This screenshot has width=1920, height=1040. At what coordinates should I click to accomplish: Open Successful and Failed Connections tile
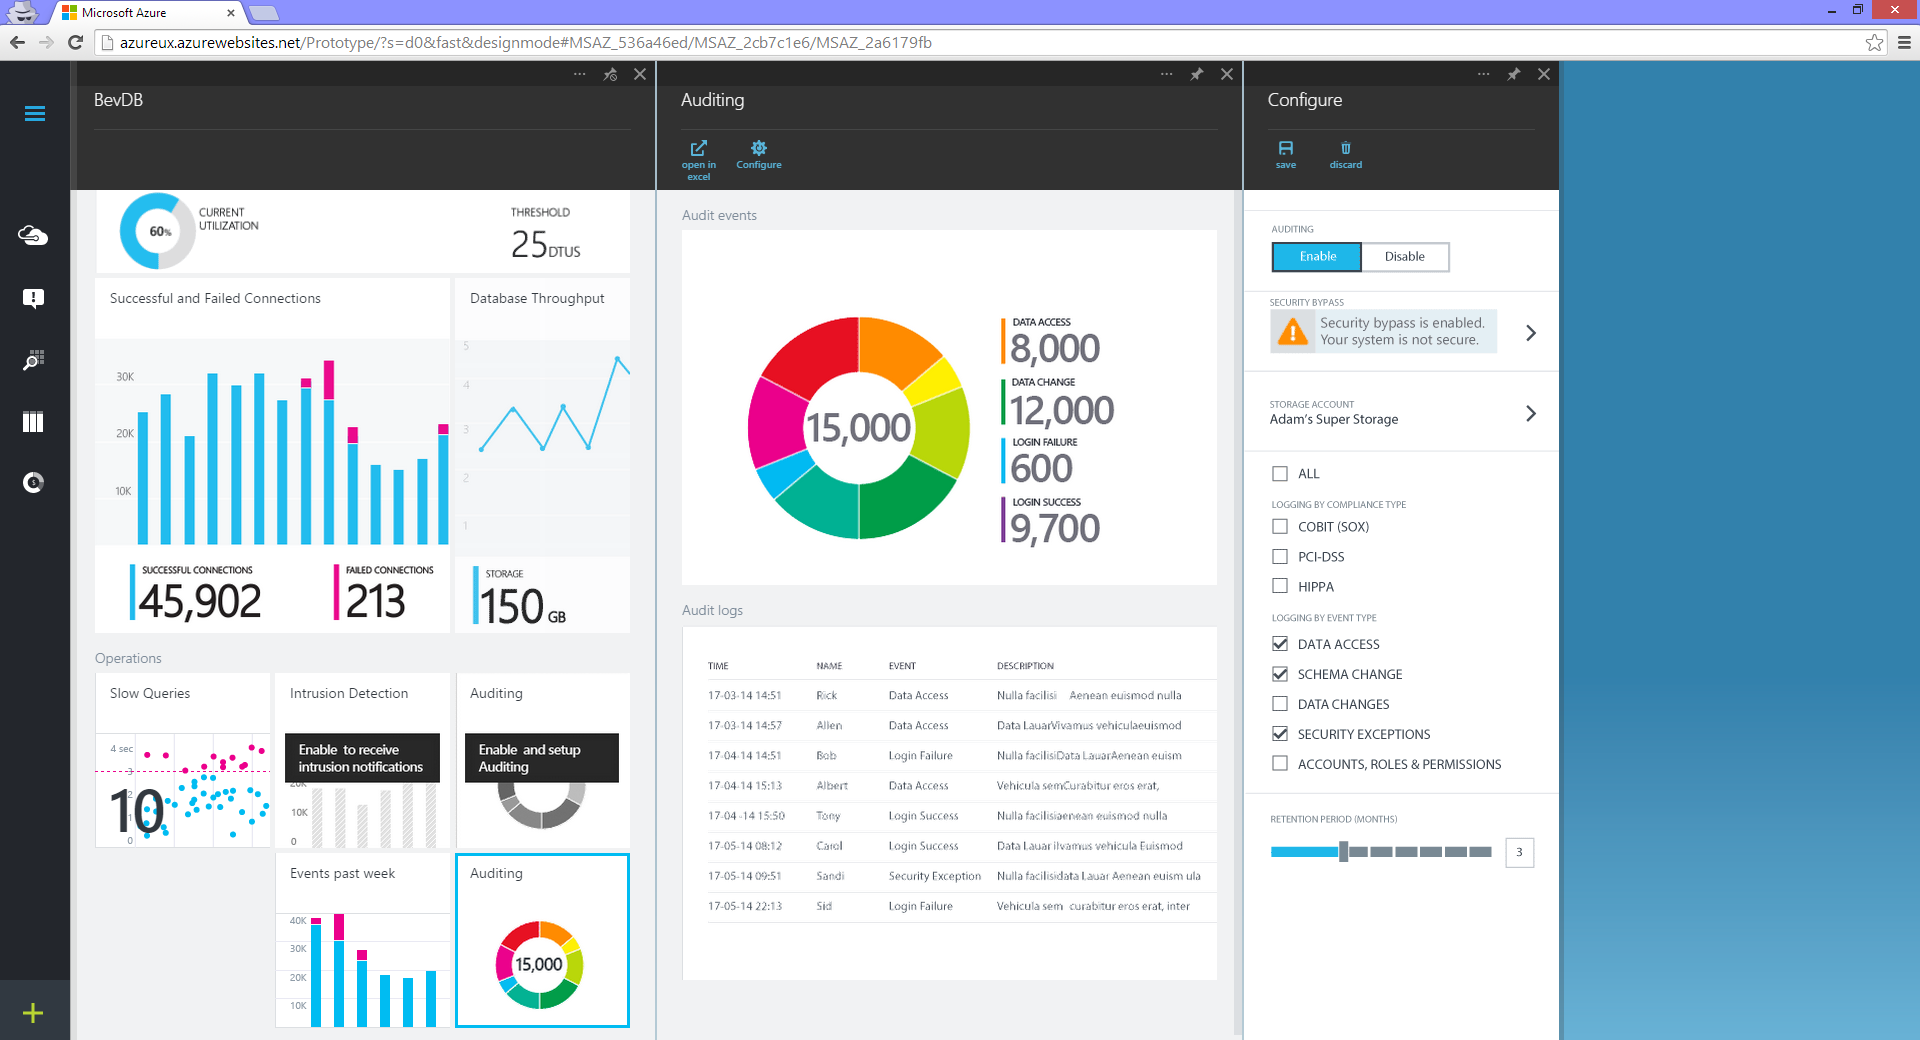(272, 455)
